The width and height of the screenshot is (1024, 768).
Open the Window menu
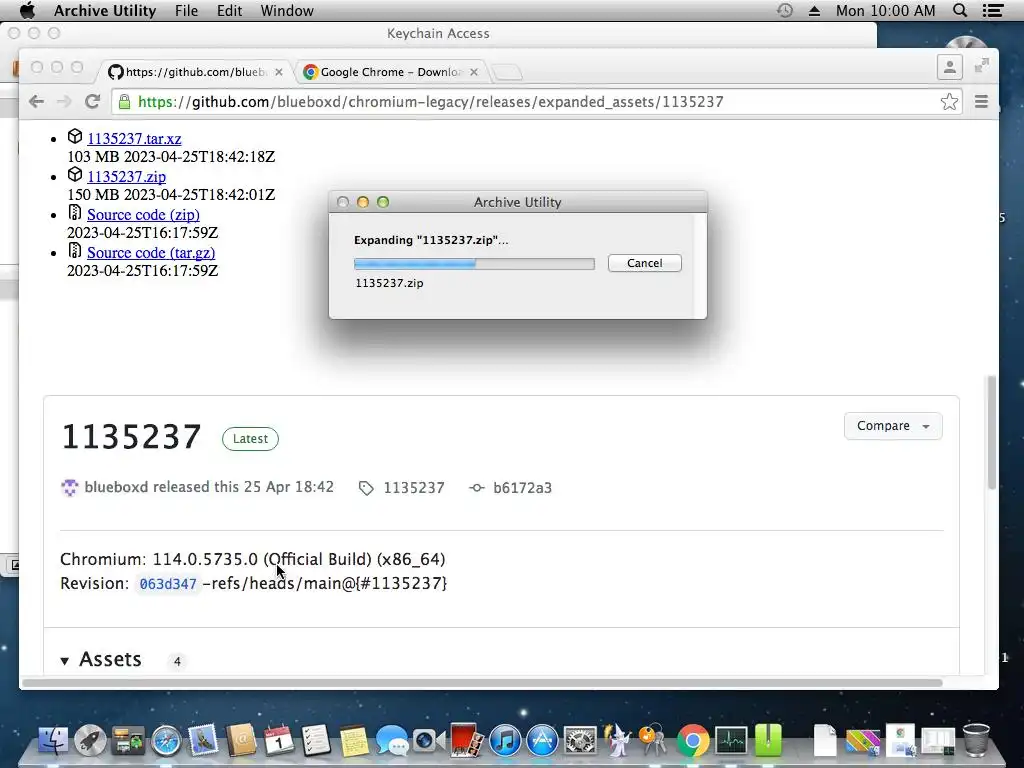[287, 10]
